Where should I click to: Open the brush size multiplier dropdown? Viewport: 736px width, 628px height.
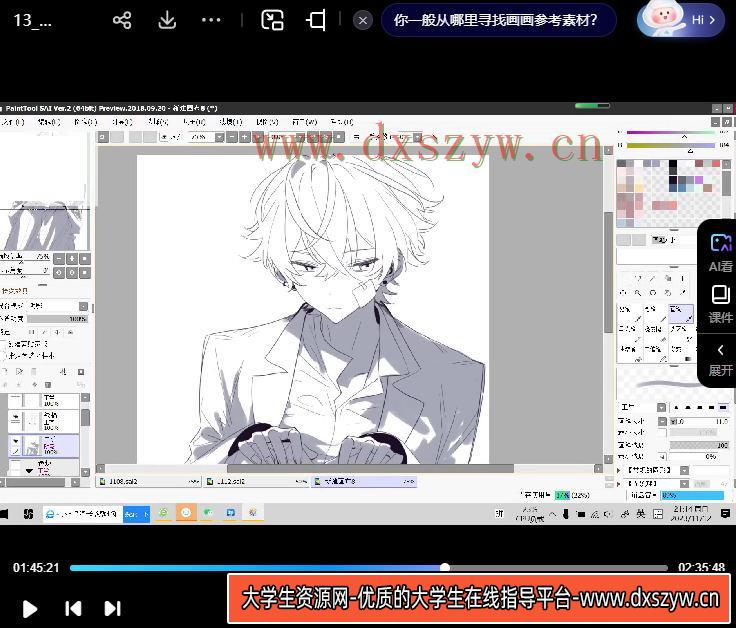[662, 421]
